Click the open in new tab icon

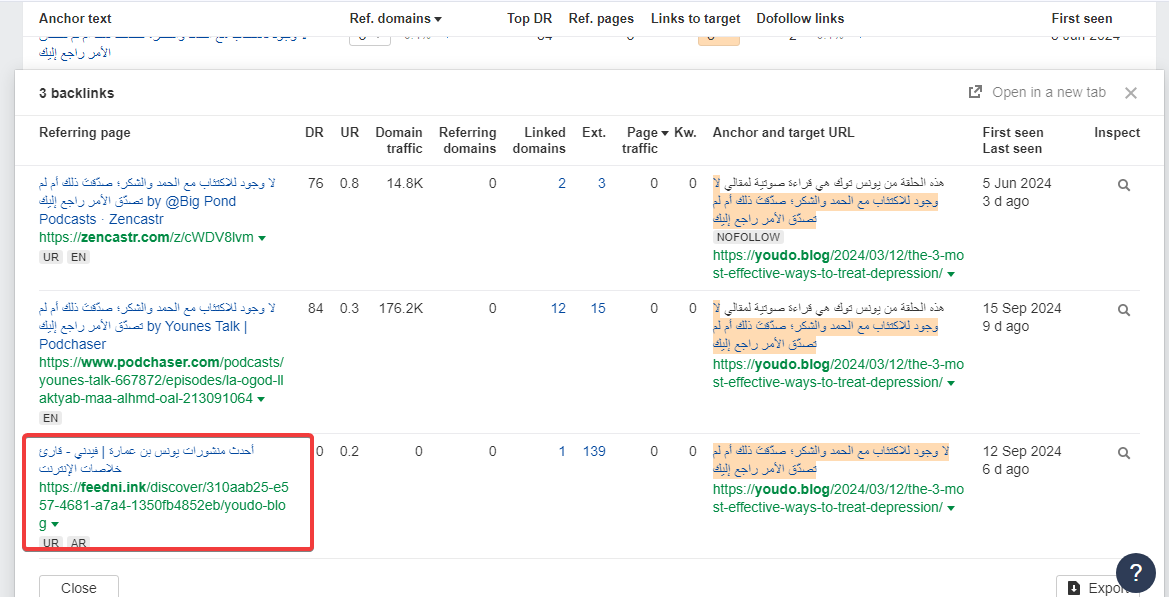click(975, 92)
